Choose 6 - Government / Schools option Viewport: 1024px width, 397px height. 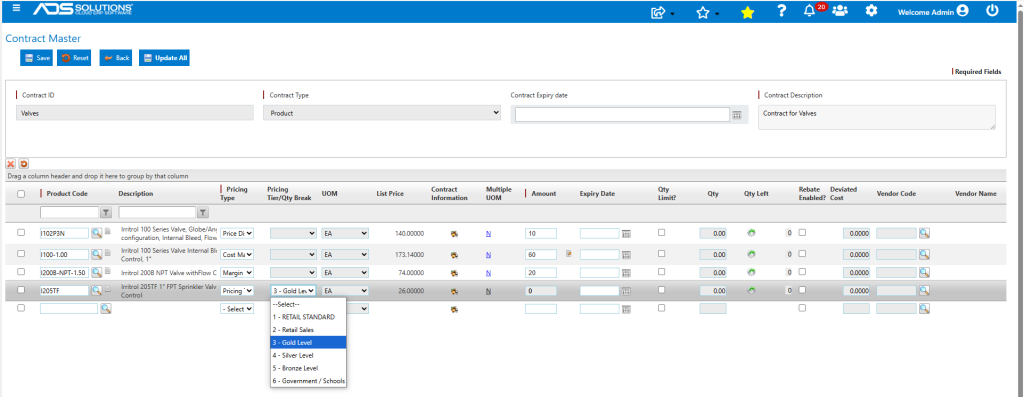coord(308,381)
